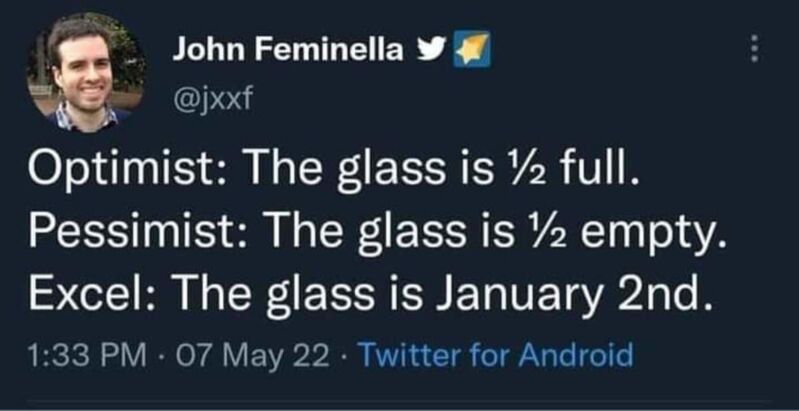Click the display name John Feminella
The width and height of the screenshot is (799, 411).
click(288, 50)
